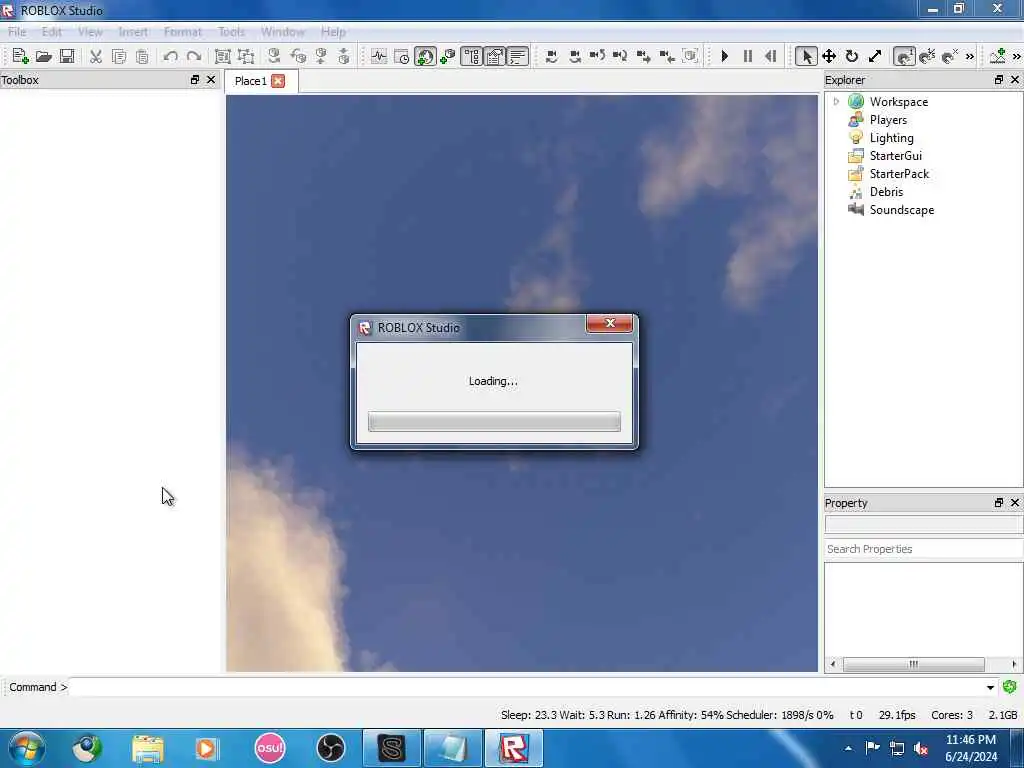Open the diagnostics graph icon

379,56
